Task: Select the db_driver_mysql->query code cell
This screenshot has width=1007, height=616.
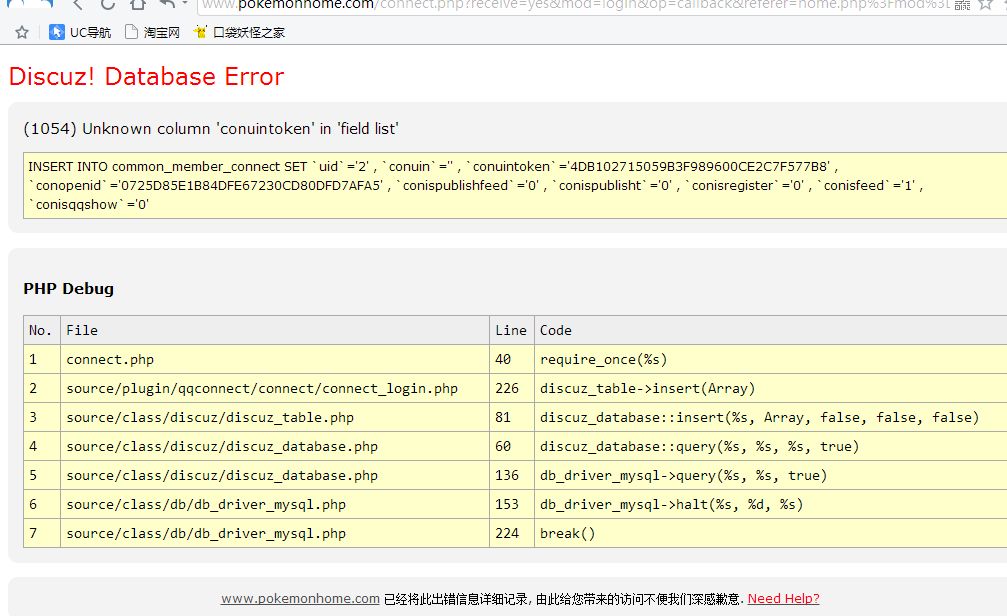Action: point(771,475)
